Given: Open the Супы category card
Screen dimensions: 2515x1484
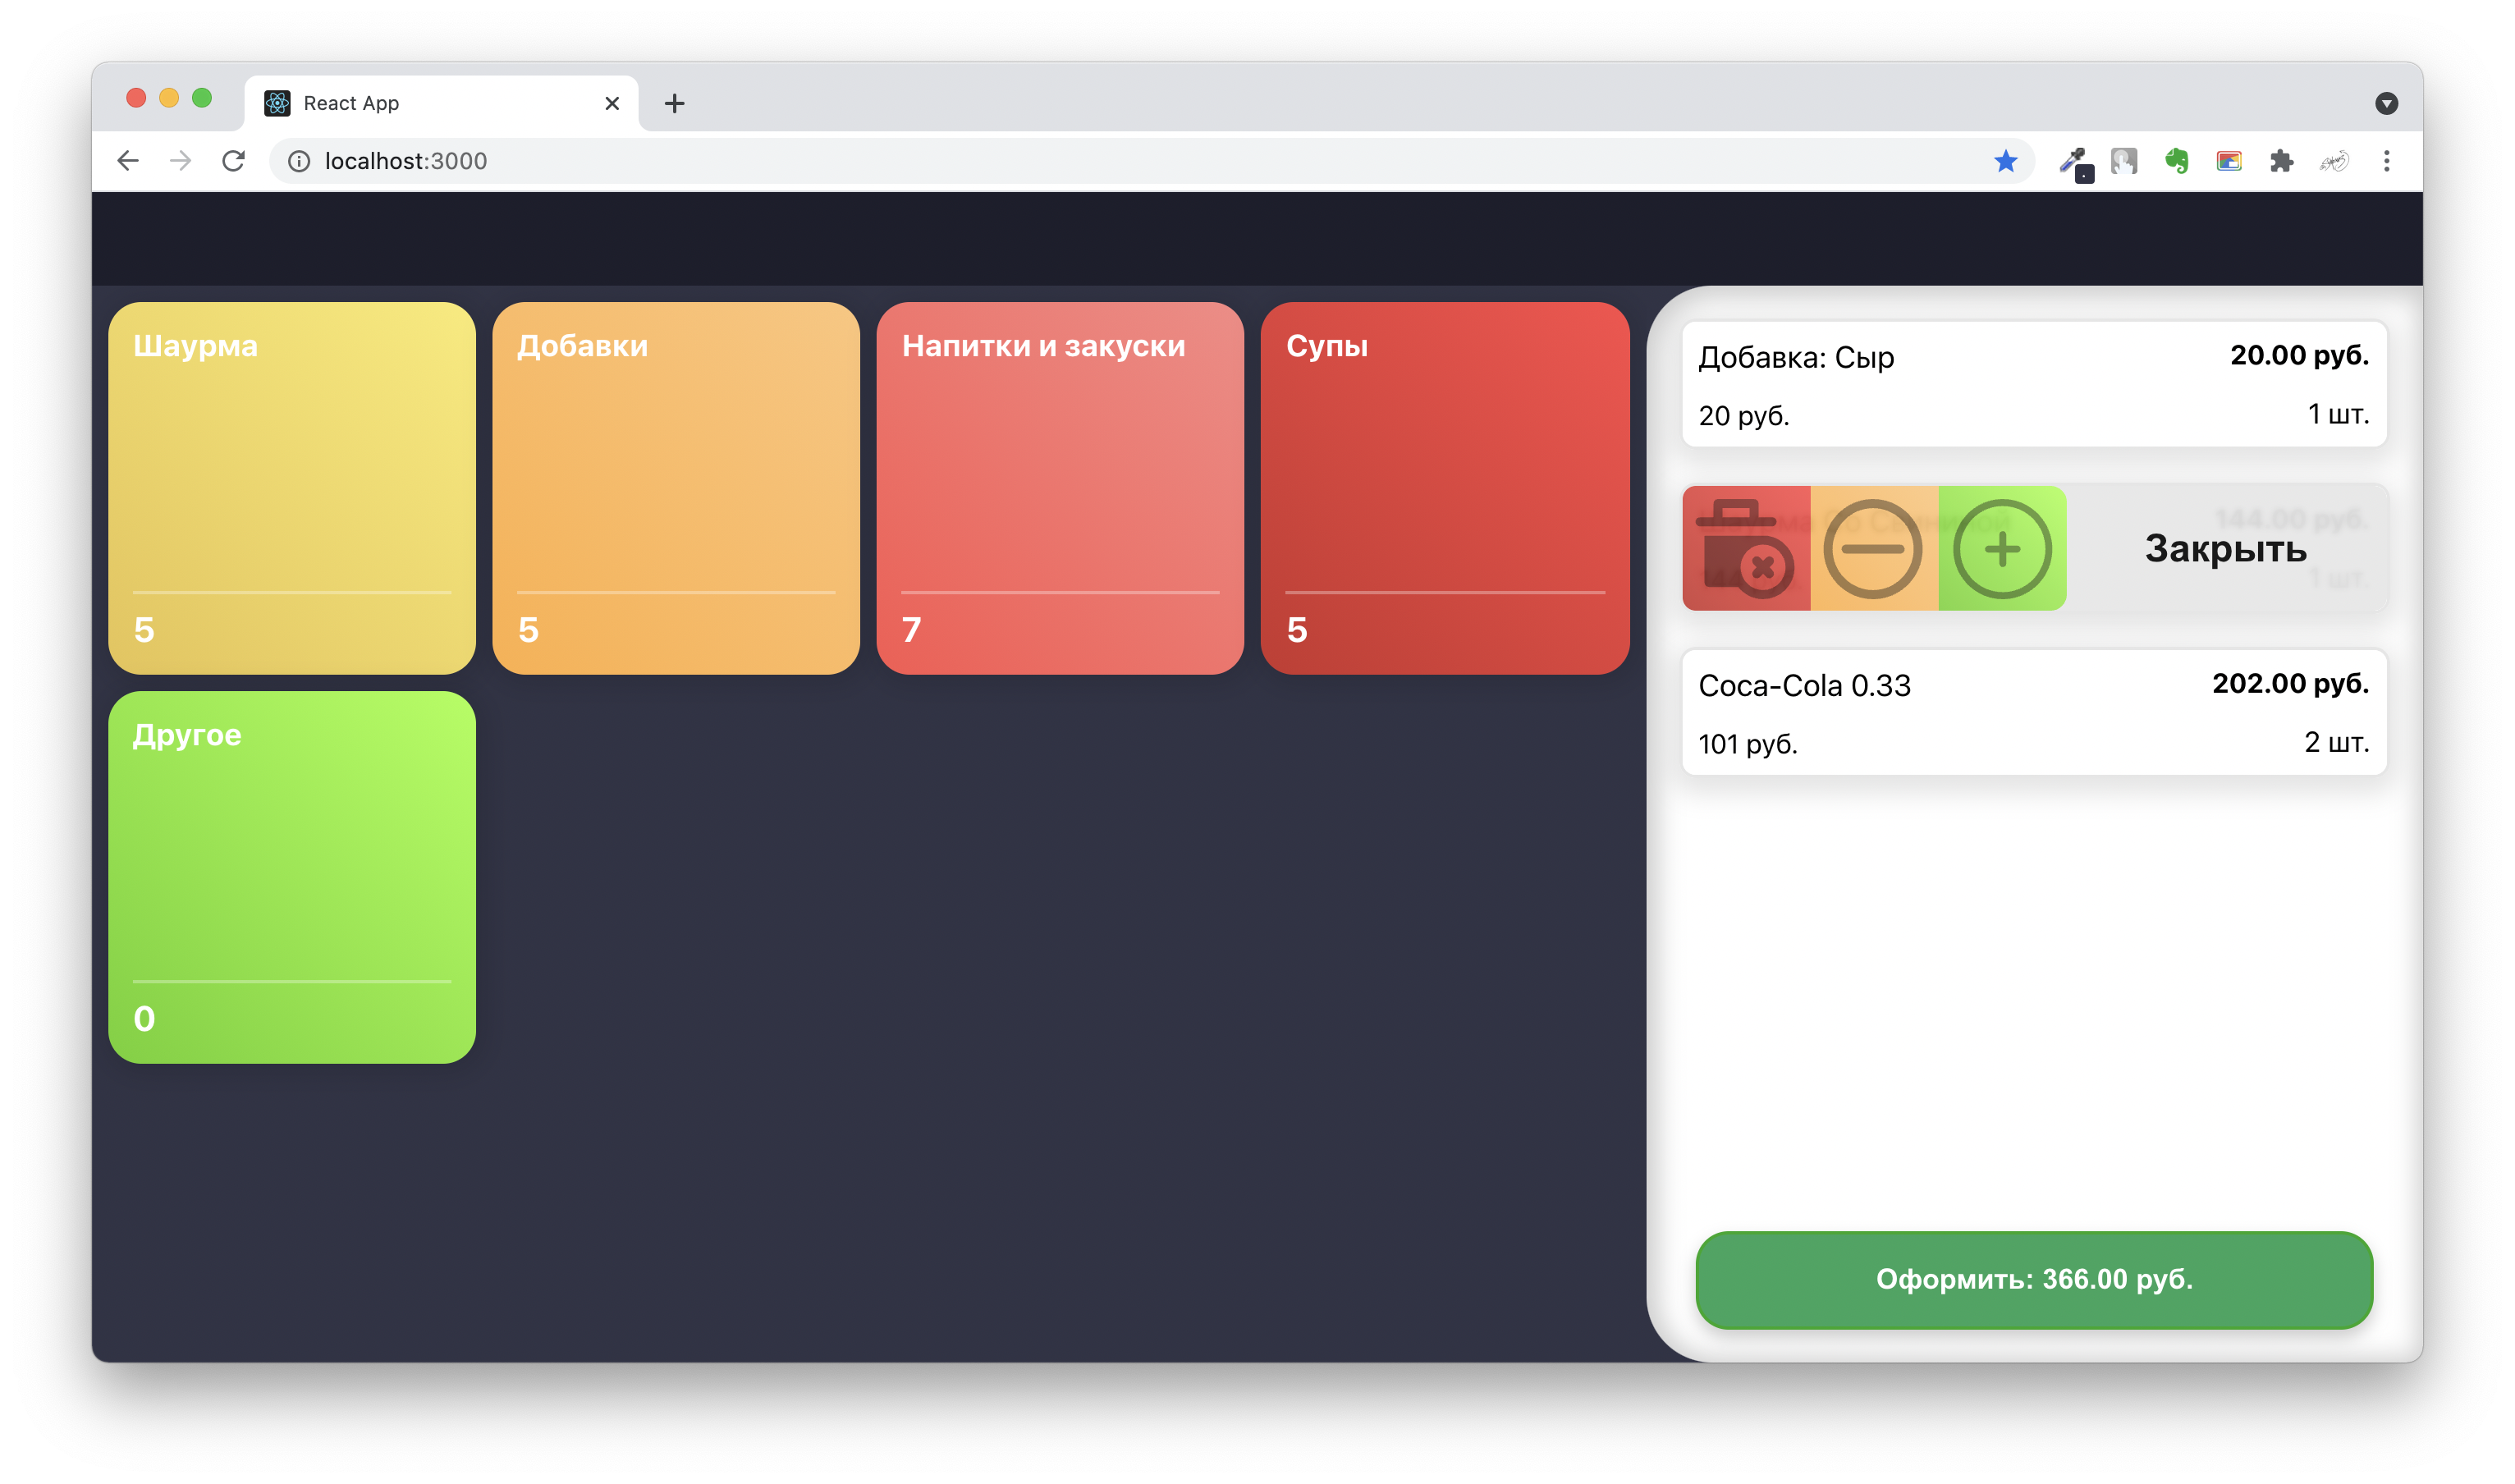Looking at the screenshot, I should point(1445,488).
